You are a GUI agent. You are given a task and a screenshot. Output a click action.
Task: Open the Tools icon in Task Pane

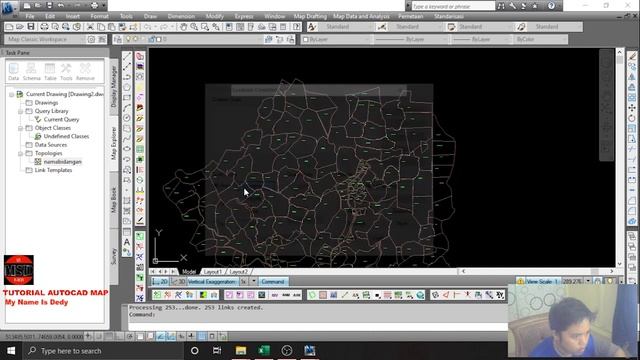(x=66, y=72)
